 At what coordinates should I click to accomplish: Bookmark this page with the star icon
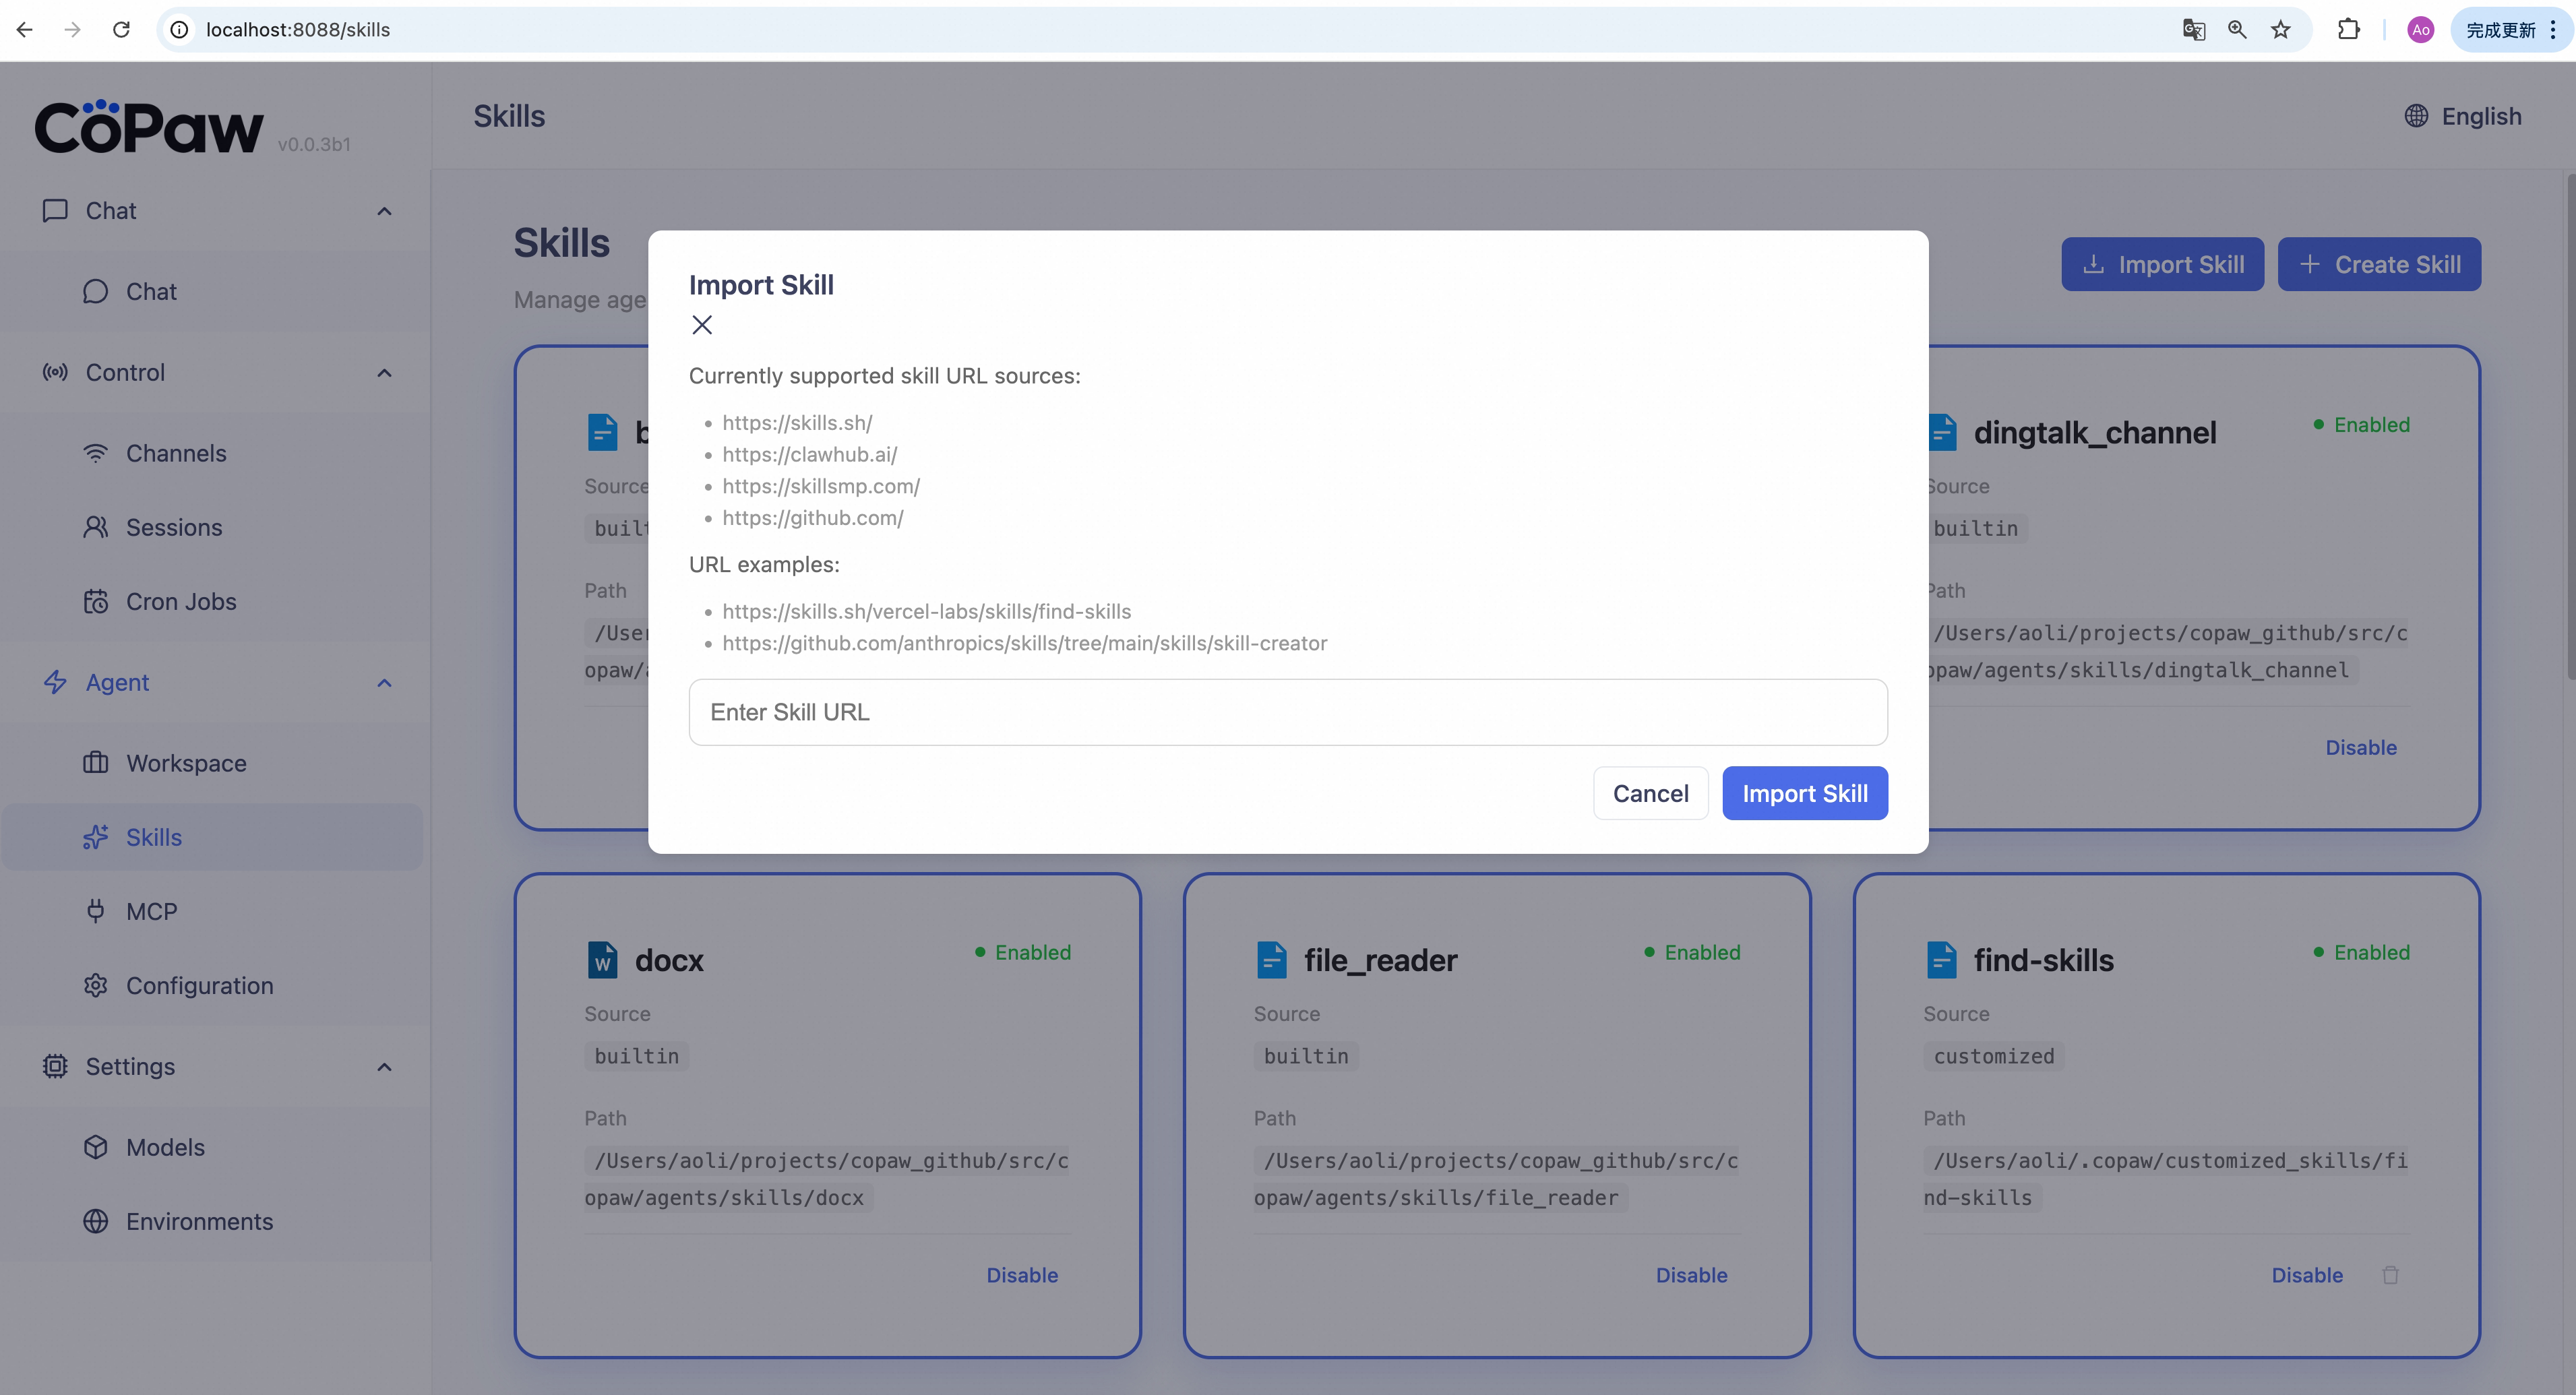click(x=2280, y=30)
